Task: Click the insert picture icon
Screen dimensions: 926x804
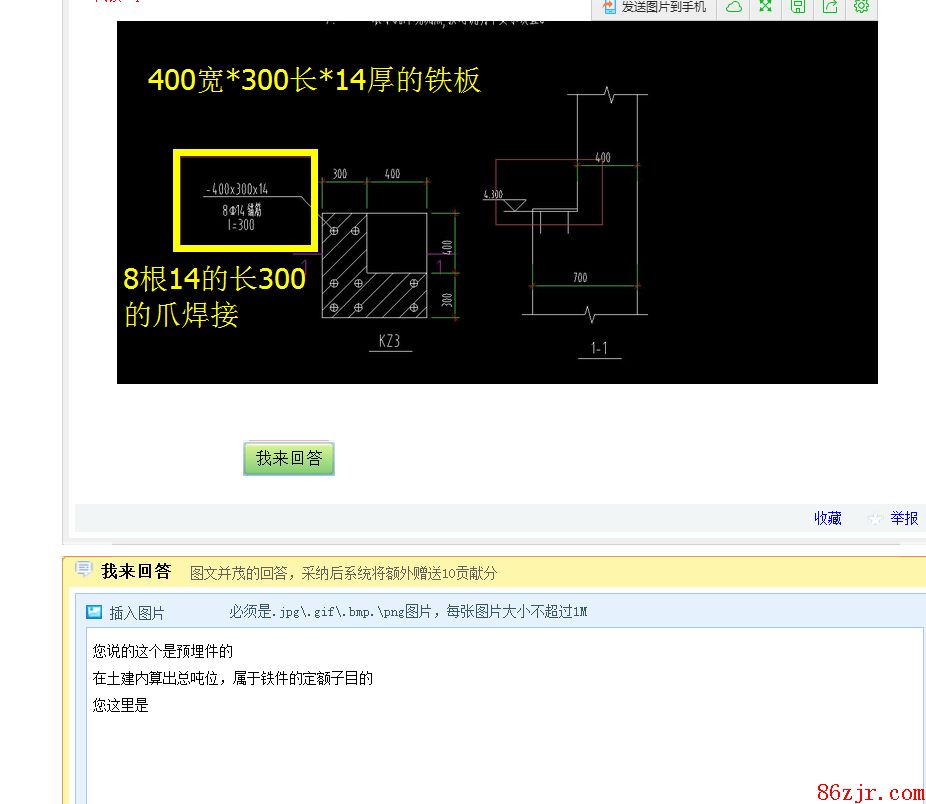Action: pos(94,612)
